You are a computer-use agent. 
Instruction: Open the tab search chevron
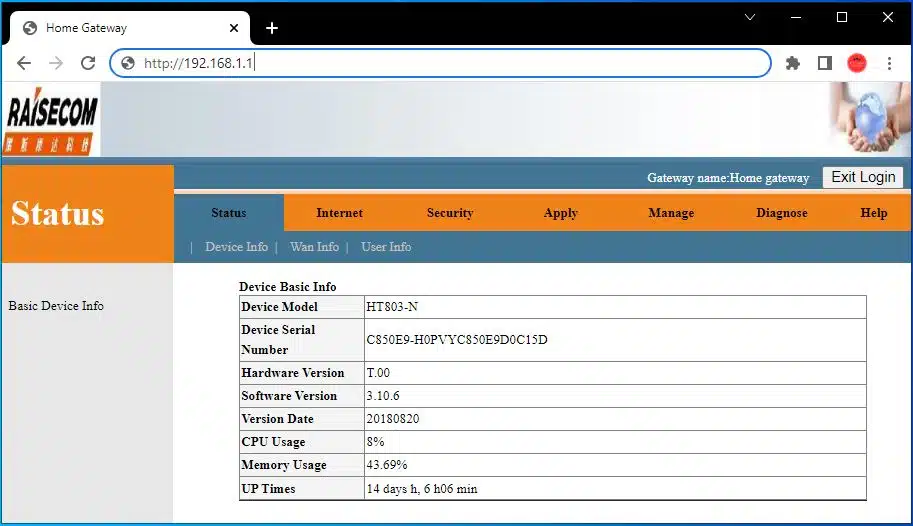click(x=750, y=17)
